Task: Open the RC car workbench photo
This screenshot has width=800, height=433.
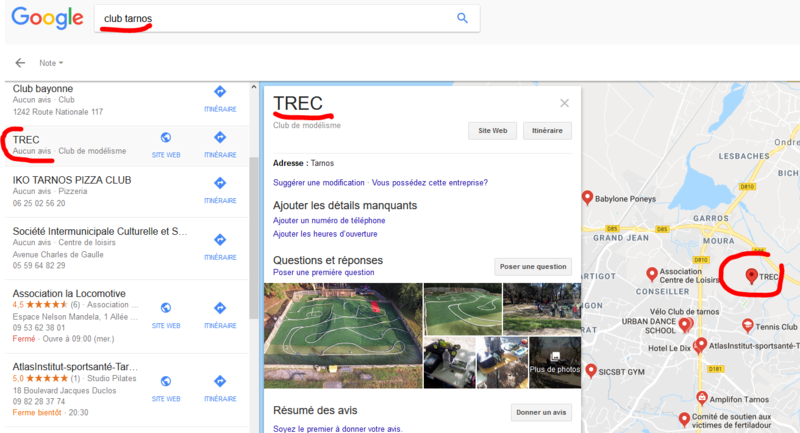Action: pos(449,363)
